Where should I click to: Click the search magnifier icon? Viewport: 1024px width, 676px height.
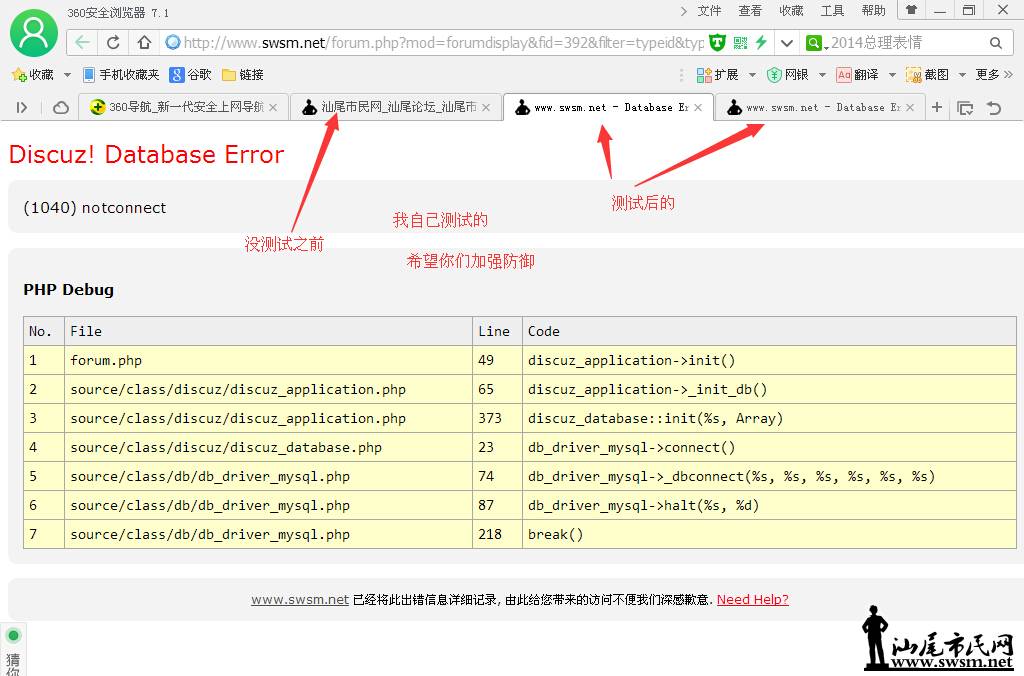tap(995, 43)
